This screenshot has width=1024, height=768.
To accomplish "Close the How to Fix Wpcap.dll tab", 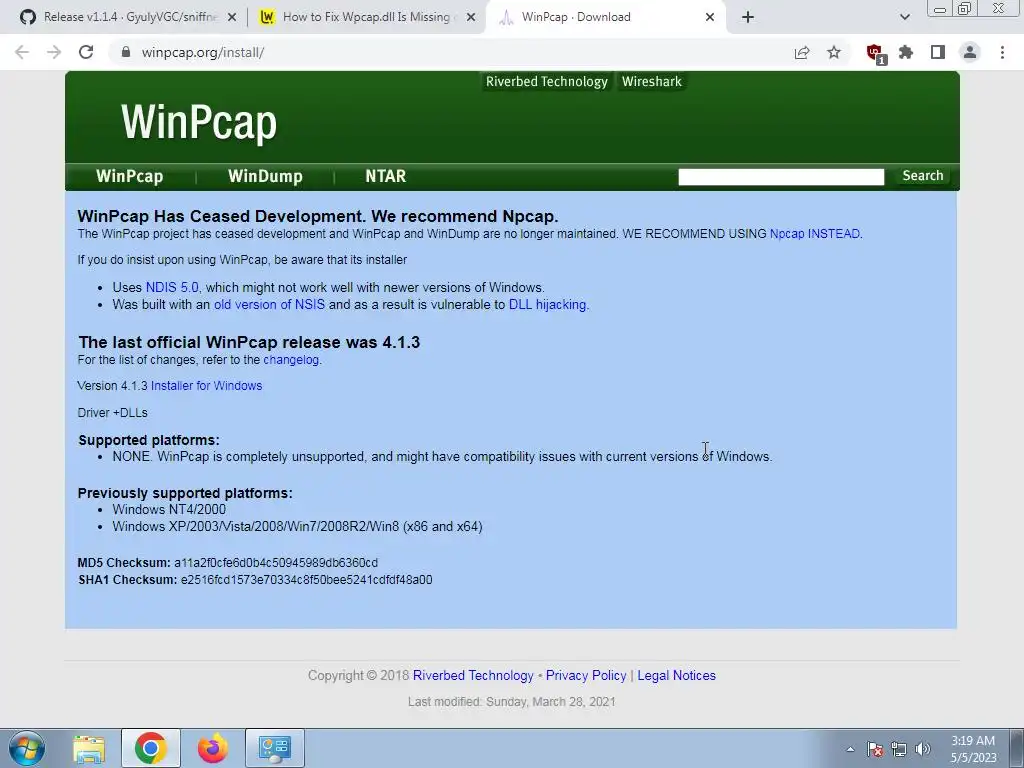I will (x=471, y=18).
